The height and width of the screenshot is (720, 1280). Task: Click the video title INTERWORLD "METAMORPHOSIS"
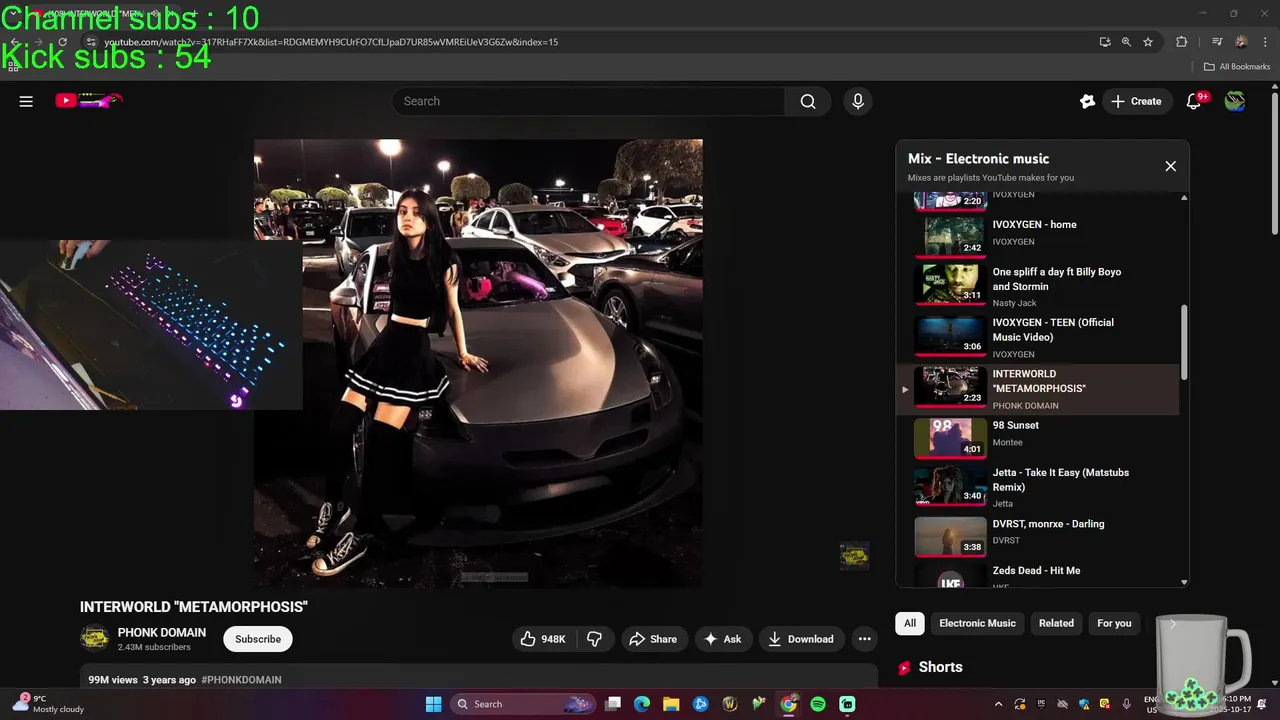click(x=194, y=607)
